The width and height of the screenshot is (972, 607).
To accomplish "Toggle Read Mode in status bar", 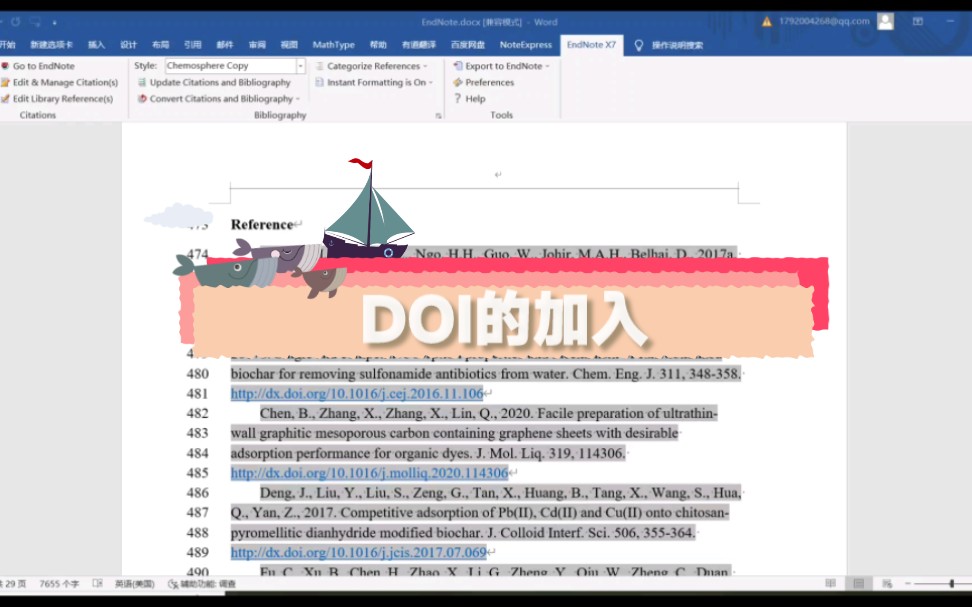I will tap(829, 582).
